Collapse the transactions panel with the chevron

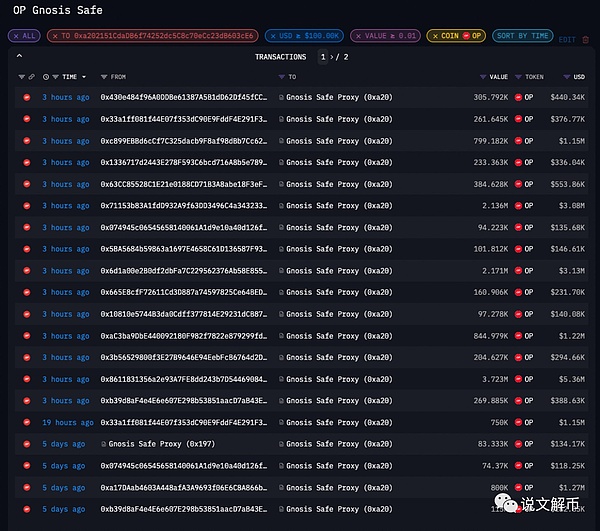pyautogui.click(x=20, y=56)
